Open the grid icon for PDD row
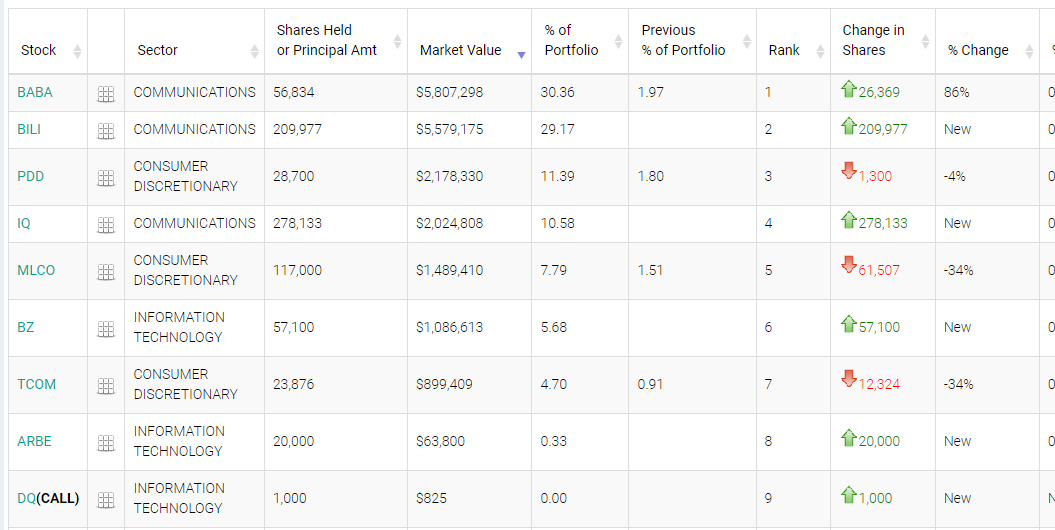This screenshot has height=530, width=1055. pos(106,178)
